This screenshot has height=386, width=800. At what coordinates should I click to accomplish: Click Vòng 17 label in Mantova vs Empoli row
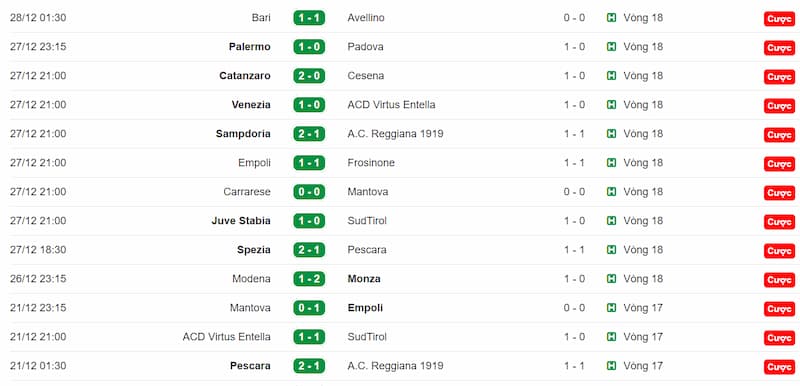(643, 308)
